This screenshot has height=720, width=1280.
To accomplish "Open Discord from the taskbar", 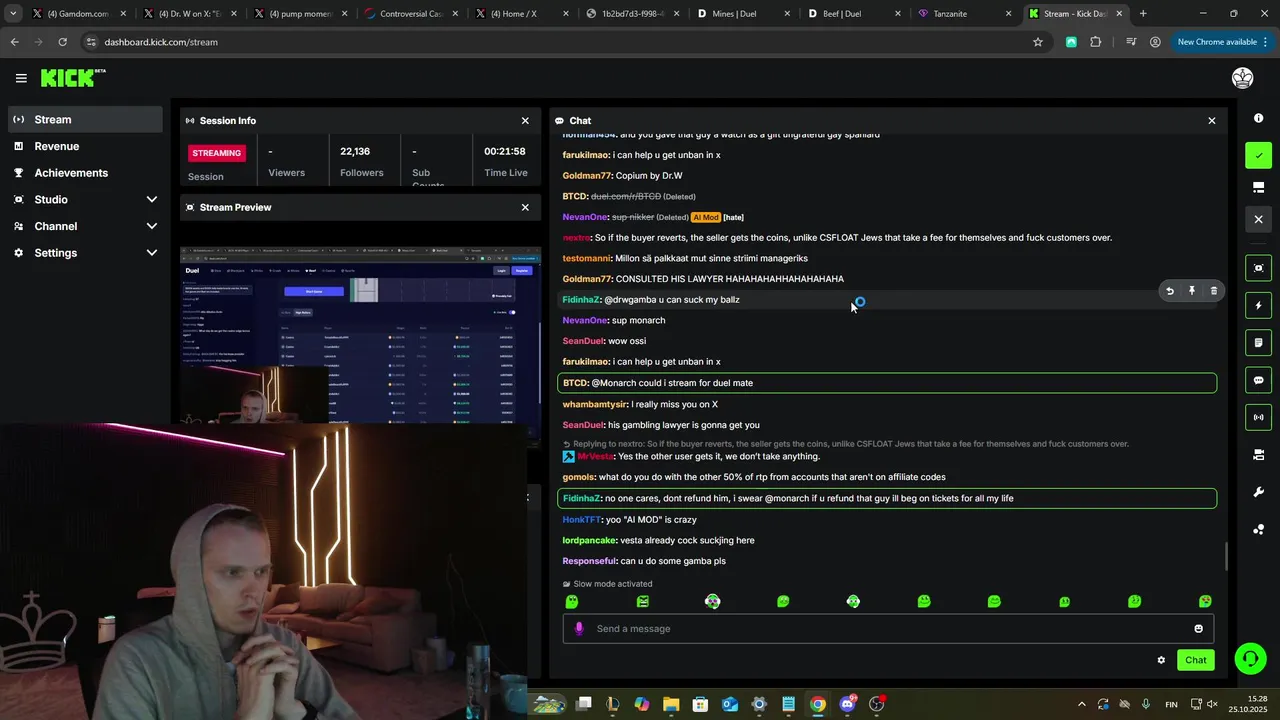I will (848, 704).
